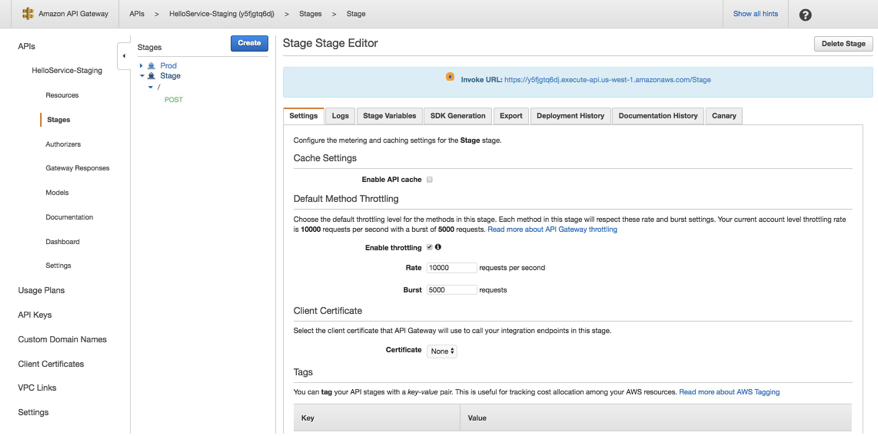Open HelloService-Staging in the sidebar
Image resolution: width=878 pixels, height=436 pixels.
(x=67, y=71)
